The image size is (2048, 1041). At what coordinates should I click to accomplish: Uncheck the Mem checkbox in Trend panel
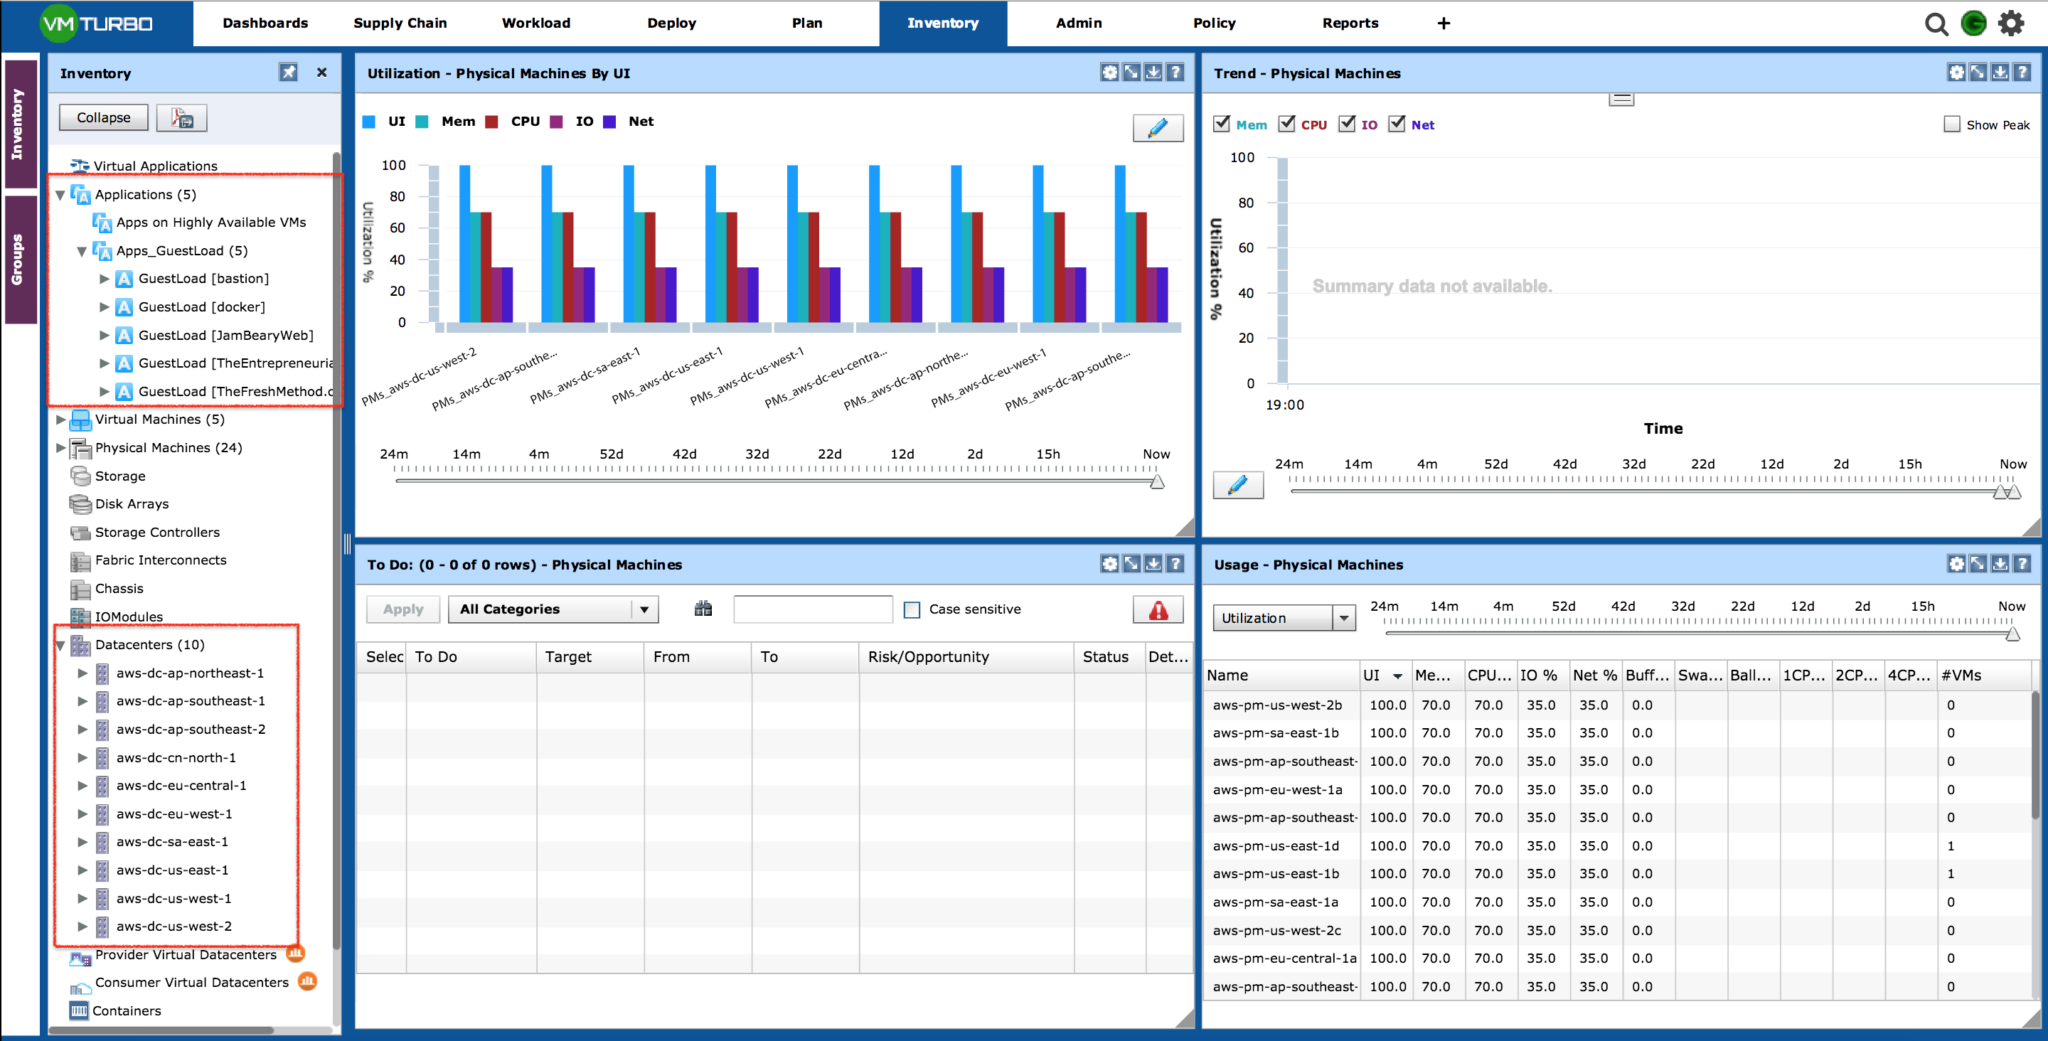pos(1221,124)
